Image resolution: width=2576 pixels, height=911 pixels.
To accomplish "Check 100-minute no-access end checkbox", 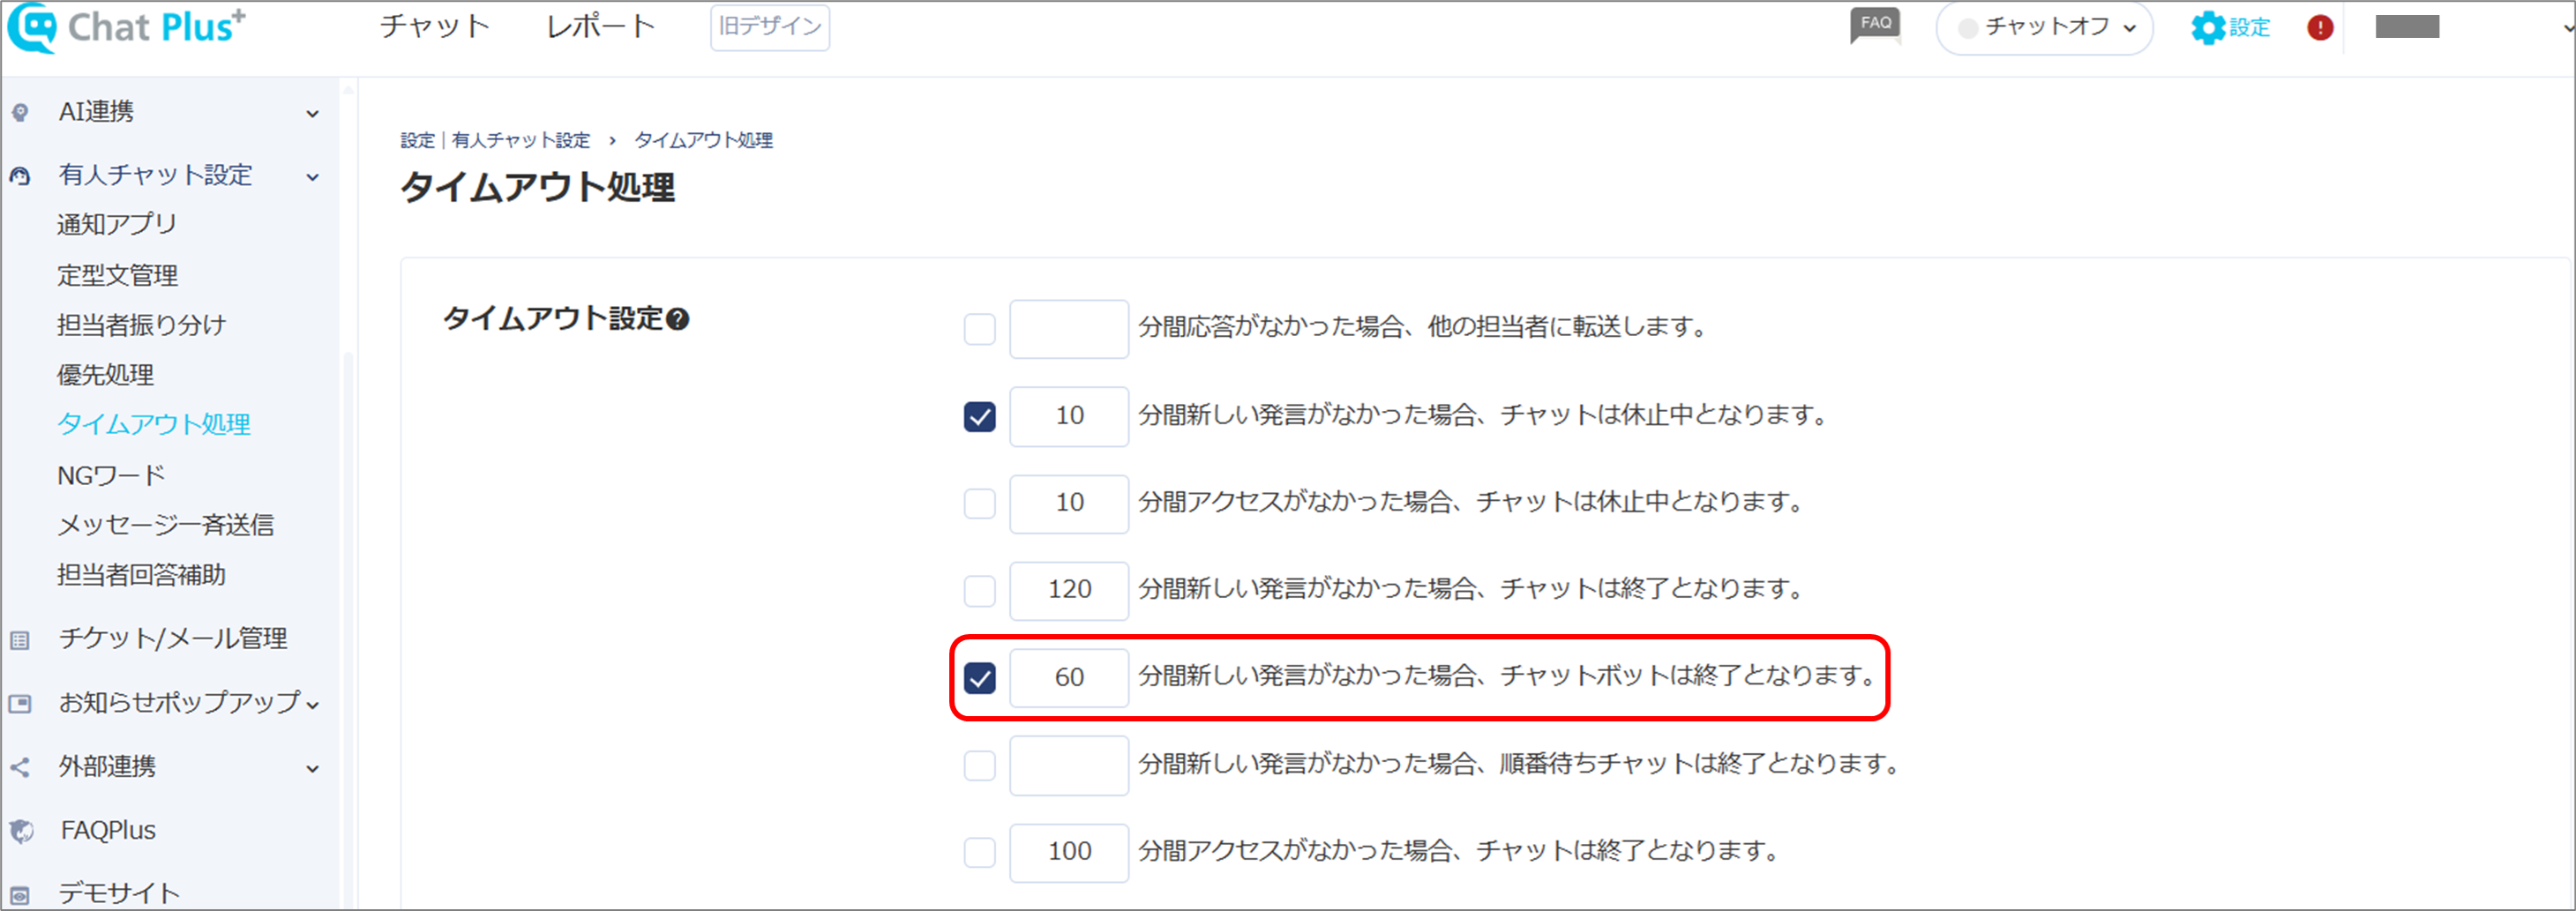I will pos(979,852).
